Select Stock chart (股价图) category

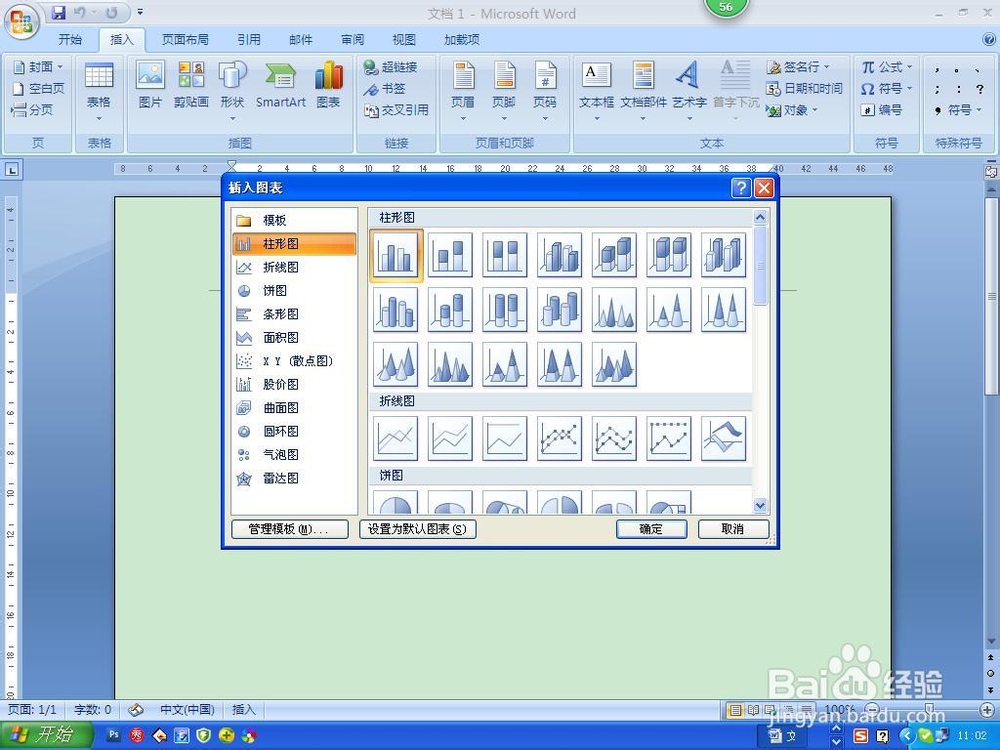click(294, 385)
